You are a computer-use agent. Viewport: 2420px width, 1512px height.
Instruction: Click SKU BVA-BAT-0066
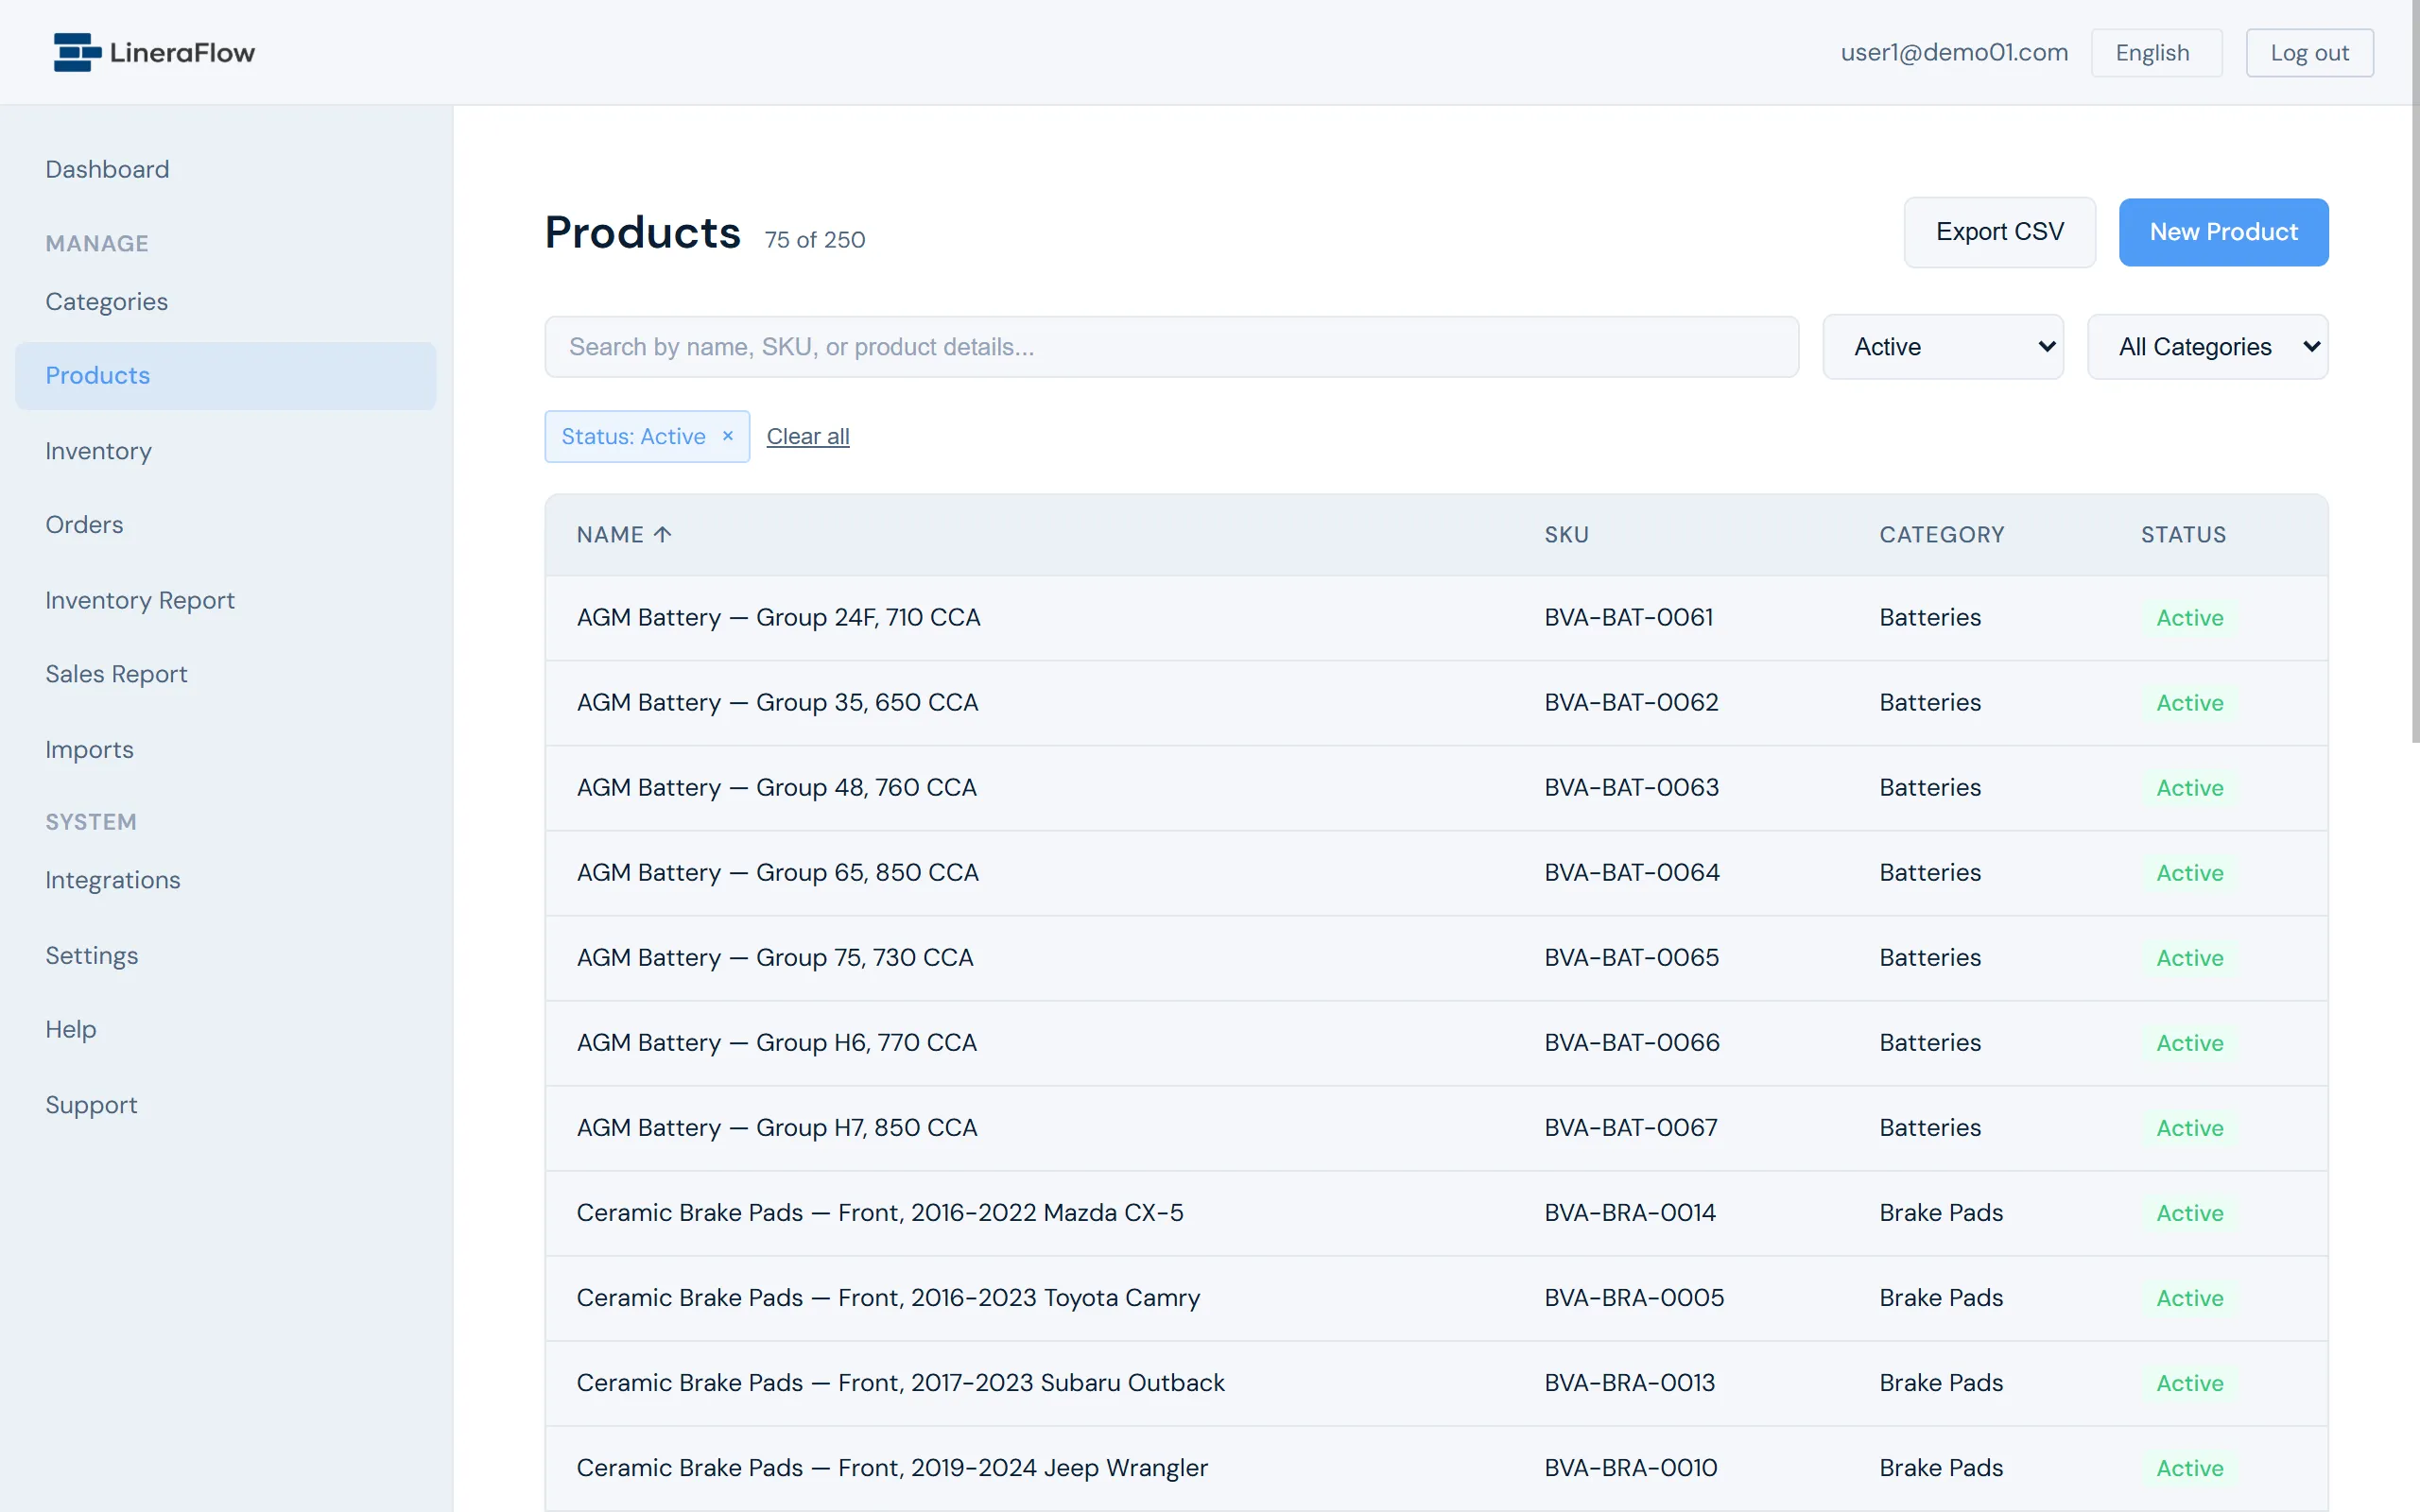coord(1632,1043)
